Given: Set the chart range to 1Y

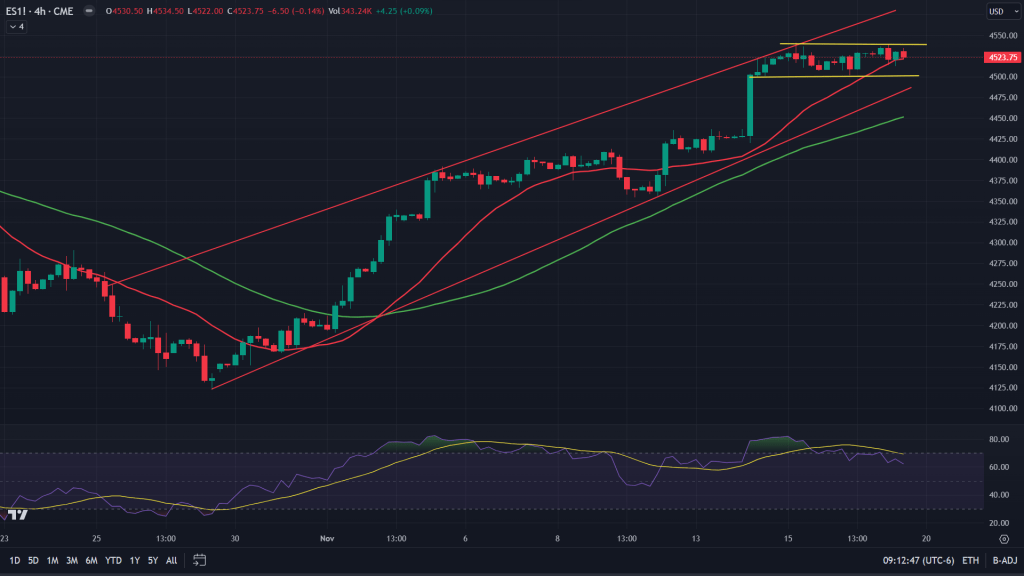Looking at the screenshot, I should (x=135, y=560).
